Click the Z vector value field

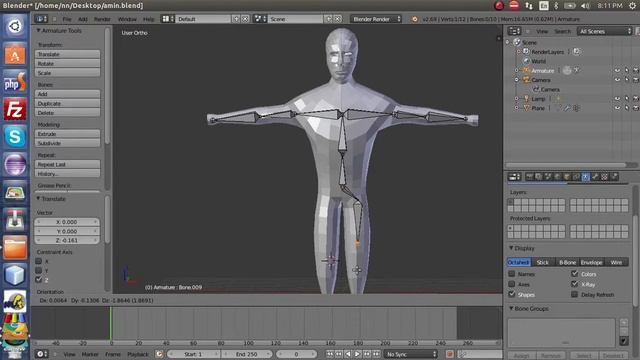click(67, 240)
